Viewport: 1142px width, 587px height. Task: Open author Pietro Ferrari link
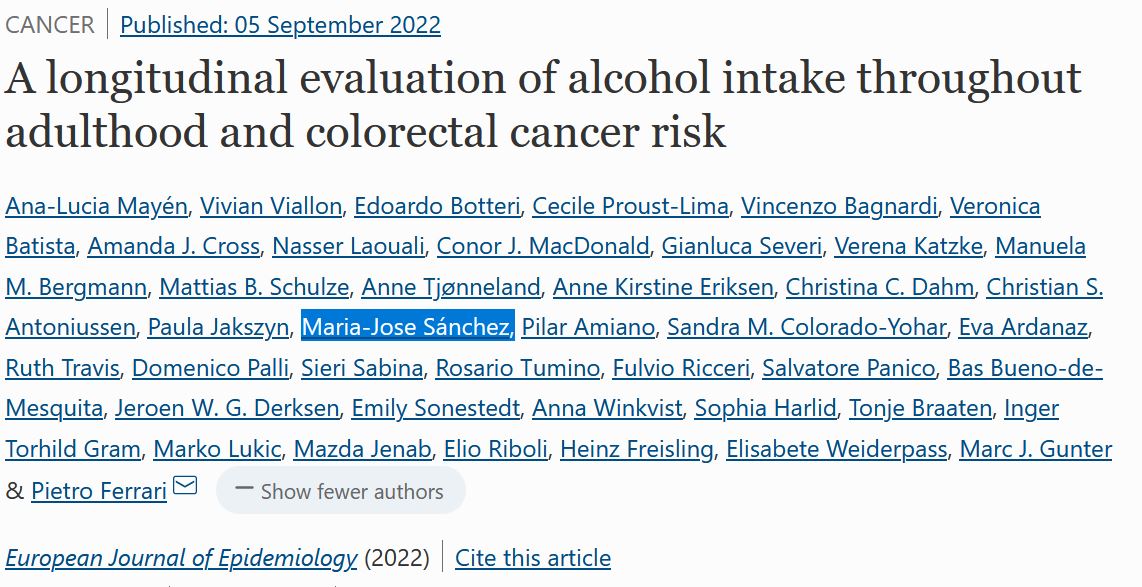(x=99, y=491)
